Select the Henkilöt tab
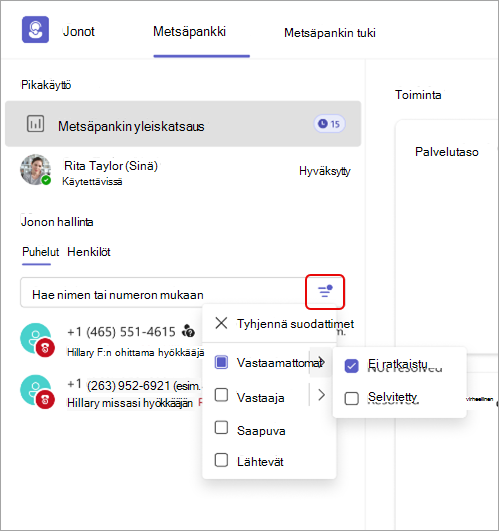 click(89, 252)
